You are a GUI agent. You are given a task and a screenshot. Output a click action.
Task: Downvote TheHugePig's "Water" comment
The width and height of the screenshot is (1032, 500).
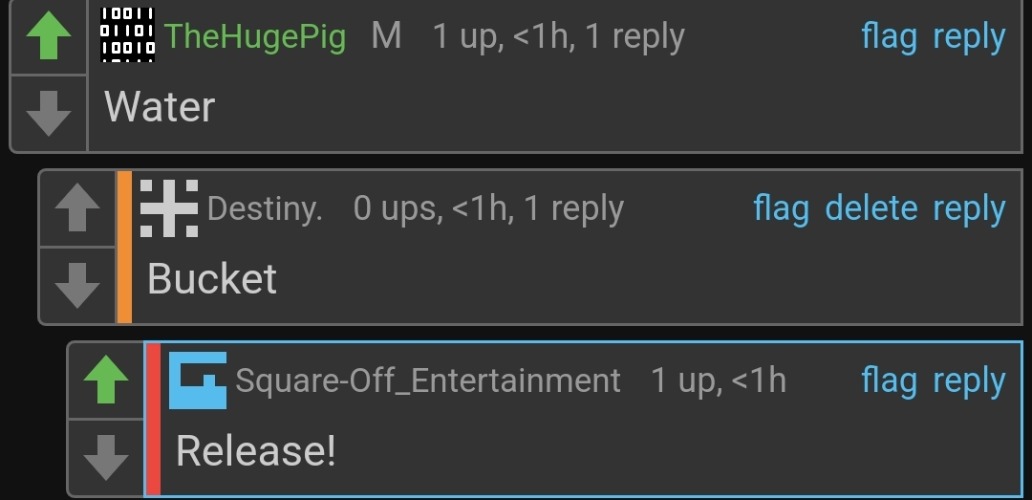(x=49, y=113)
